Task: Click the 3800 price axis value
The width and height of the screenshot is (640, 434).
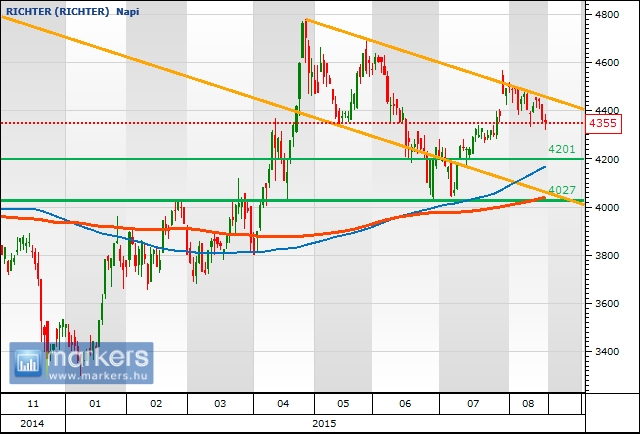Action: click(607, 256)
